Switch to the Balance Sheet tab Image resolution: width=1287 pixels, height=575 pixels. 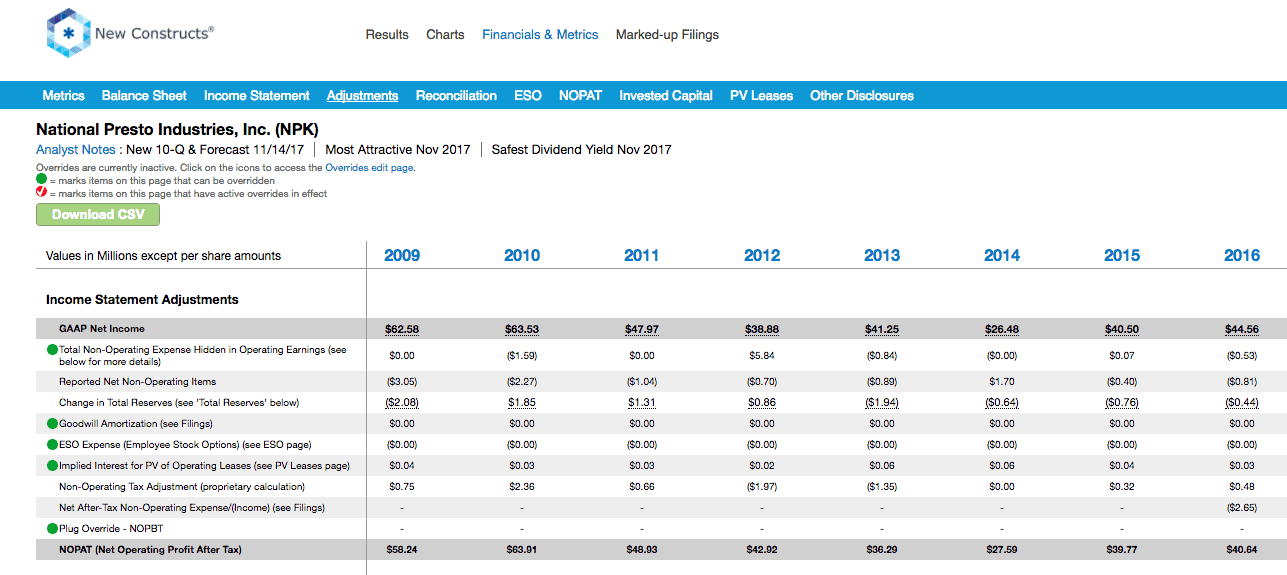tap(144, 96)
